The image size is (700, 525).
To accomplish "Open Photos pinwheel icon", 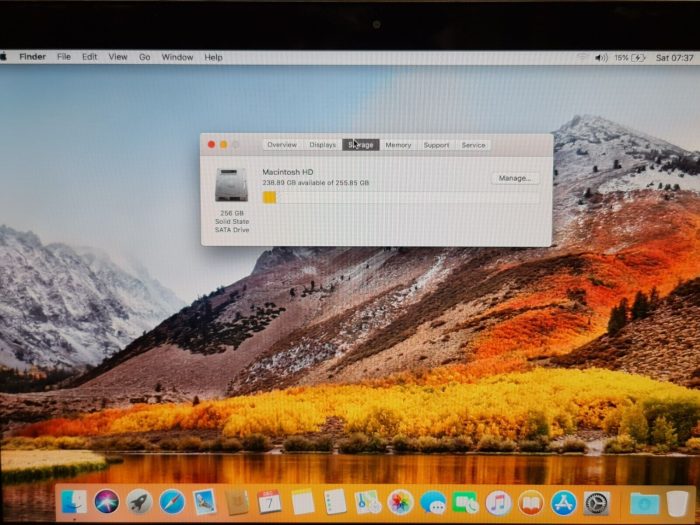I will (x=400, y=502).
